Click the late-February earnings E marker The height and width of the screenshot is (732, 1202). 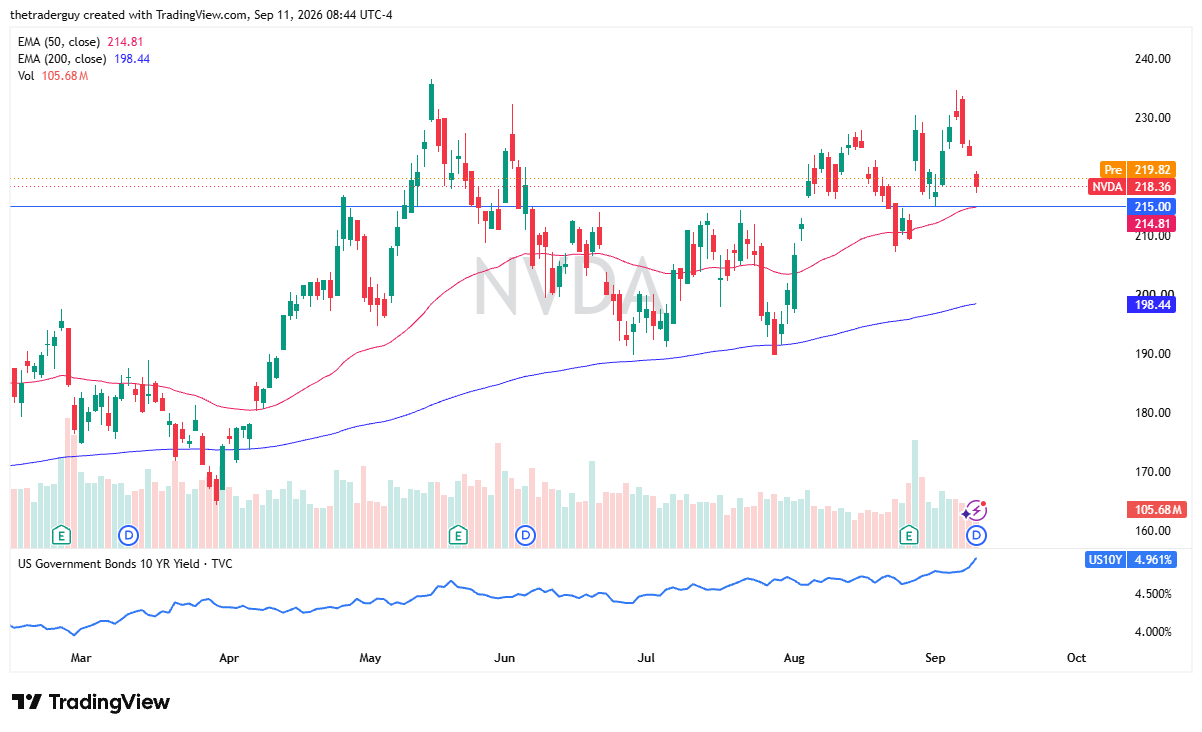coord(61,535)
